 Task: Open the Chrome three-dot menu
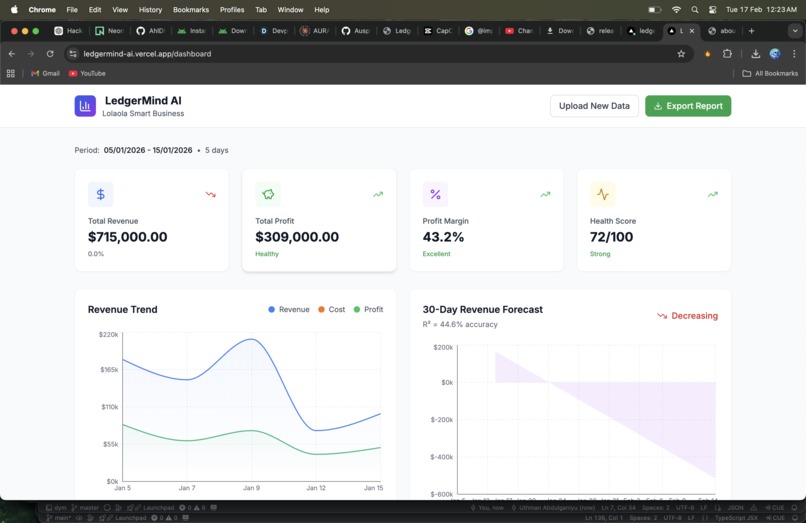794,53
